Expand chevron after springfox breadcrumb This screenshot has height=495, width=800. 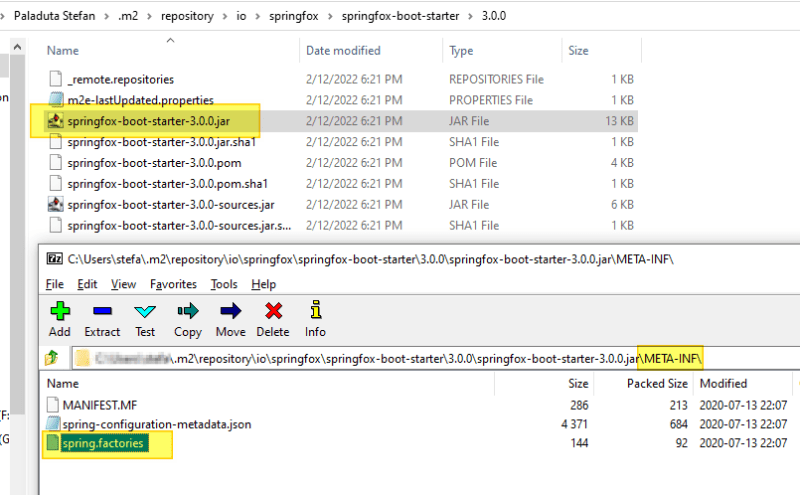pos(330,16)
